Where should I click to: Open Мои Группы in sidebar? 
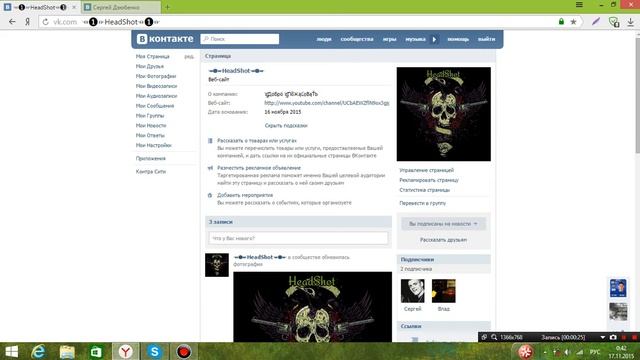point(150,116)
